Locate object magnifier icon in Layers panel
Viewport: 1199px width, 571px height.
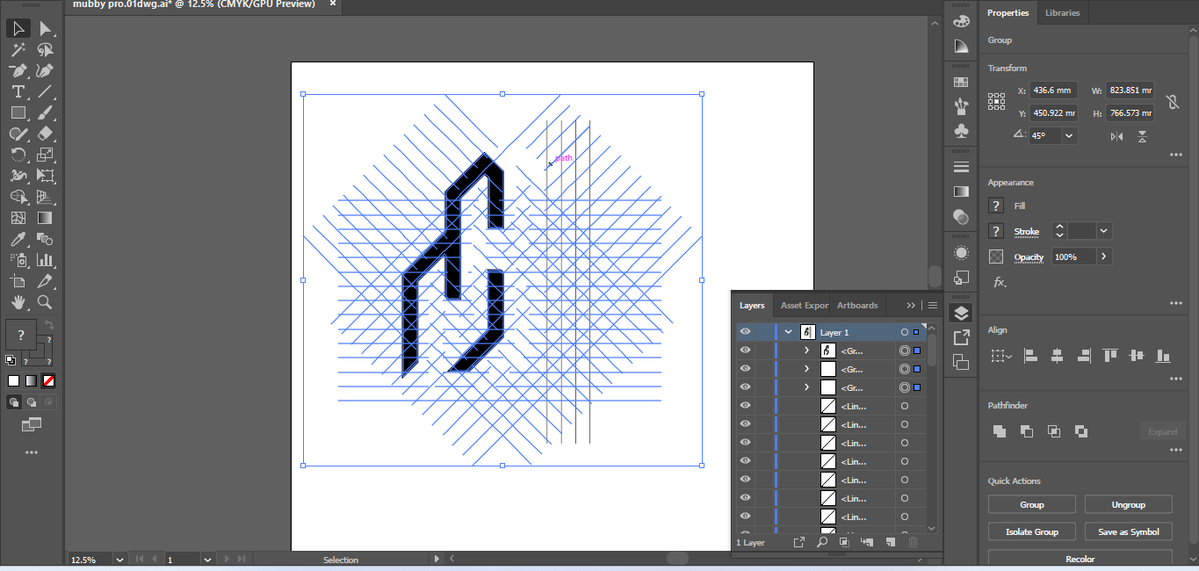[x=822, y=542]
